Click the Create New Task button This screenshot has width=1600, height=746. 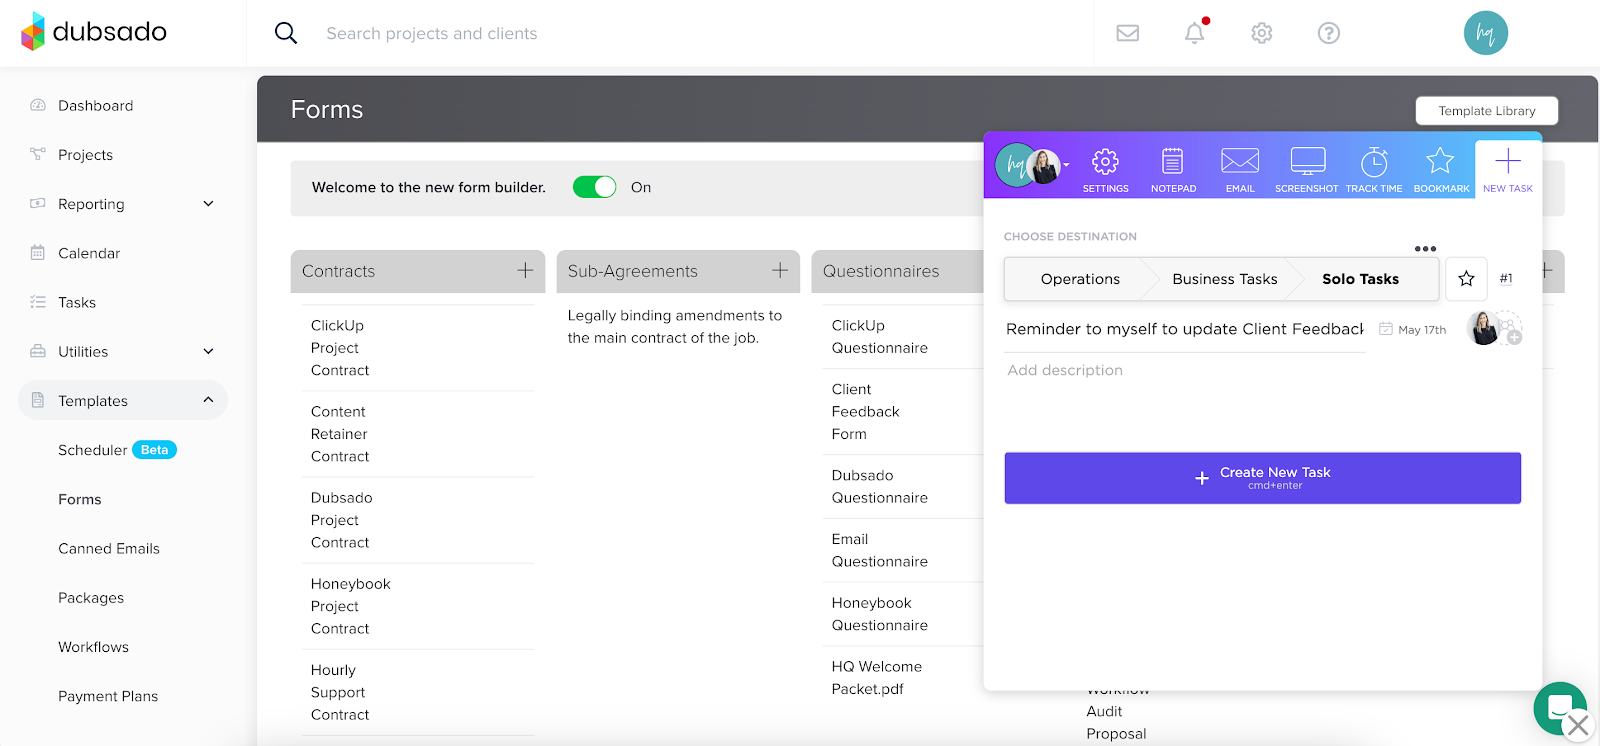click(x=1262, y=478)
